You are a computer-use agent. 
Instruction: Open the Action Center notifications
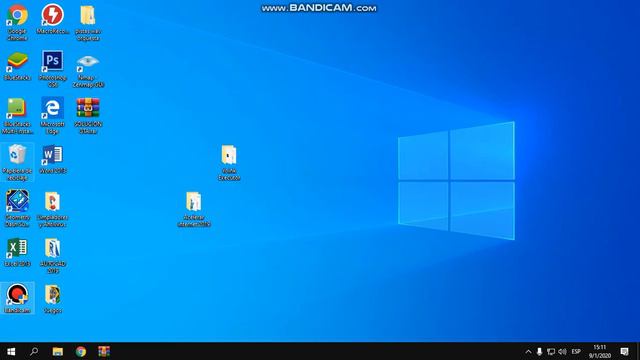coord(624,351)
